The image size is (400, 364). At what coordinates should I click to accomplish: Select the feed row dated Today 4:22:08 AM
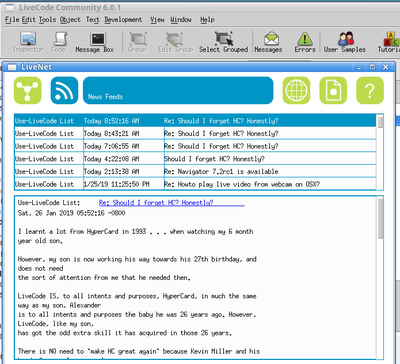coord(195,159)
